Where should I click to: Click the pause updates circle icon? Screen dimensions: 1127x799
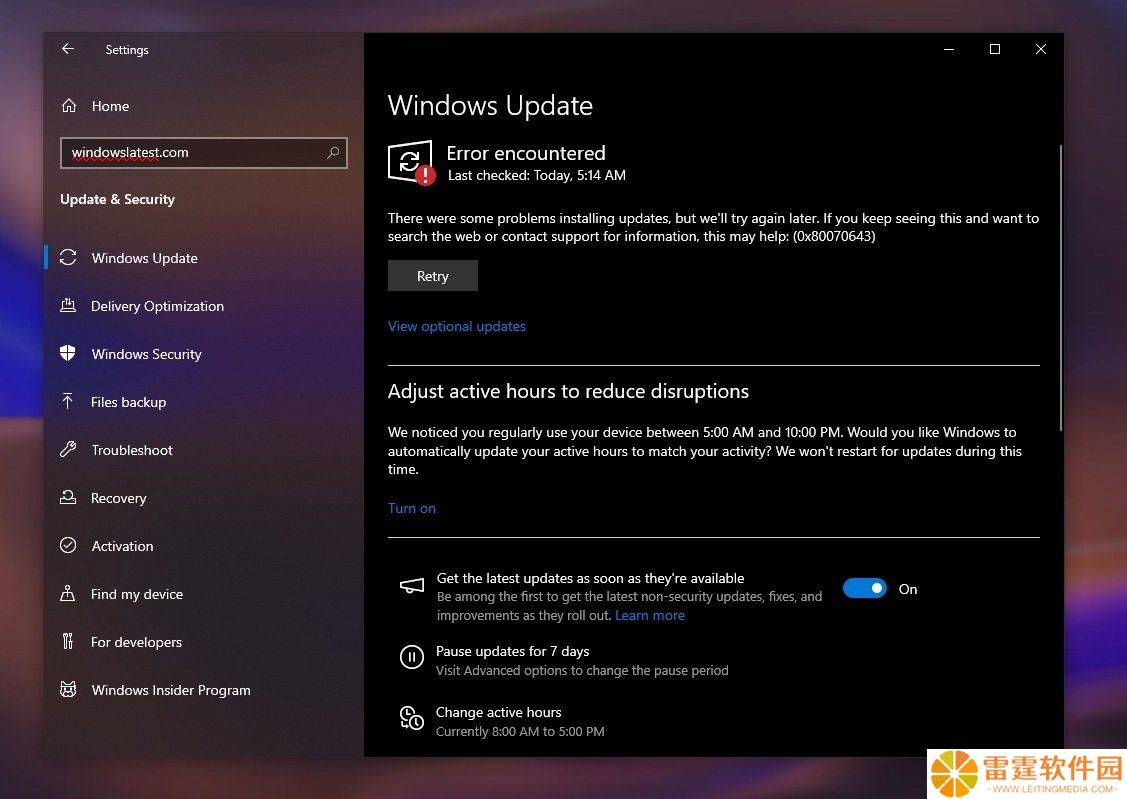(412, 657)
